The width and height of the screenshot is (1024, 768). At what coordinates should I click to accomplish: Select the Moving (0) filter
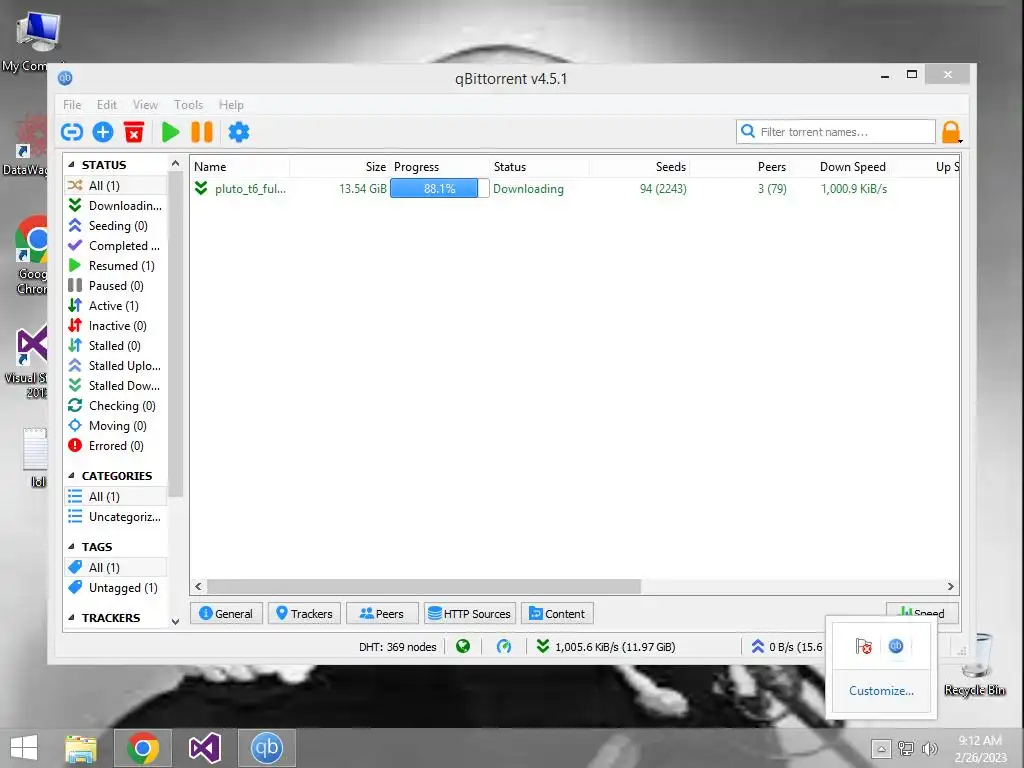pos(116,426)
